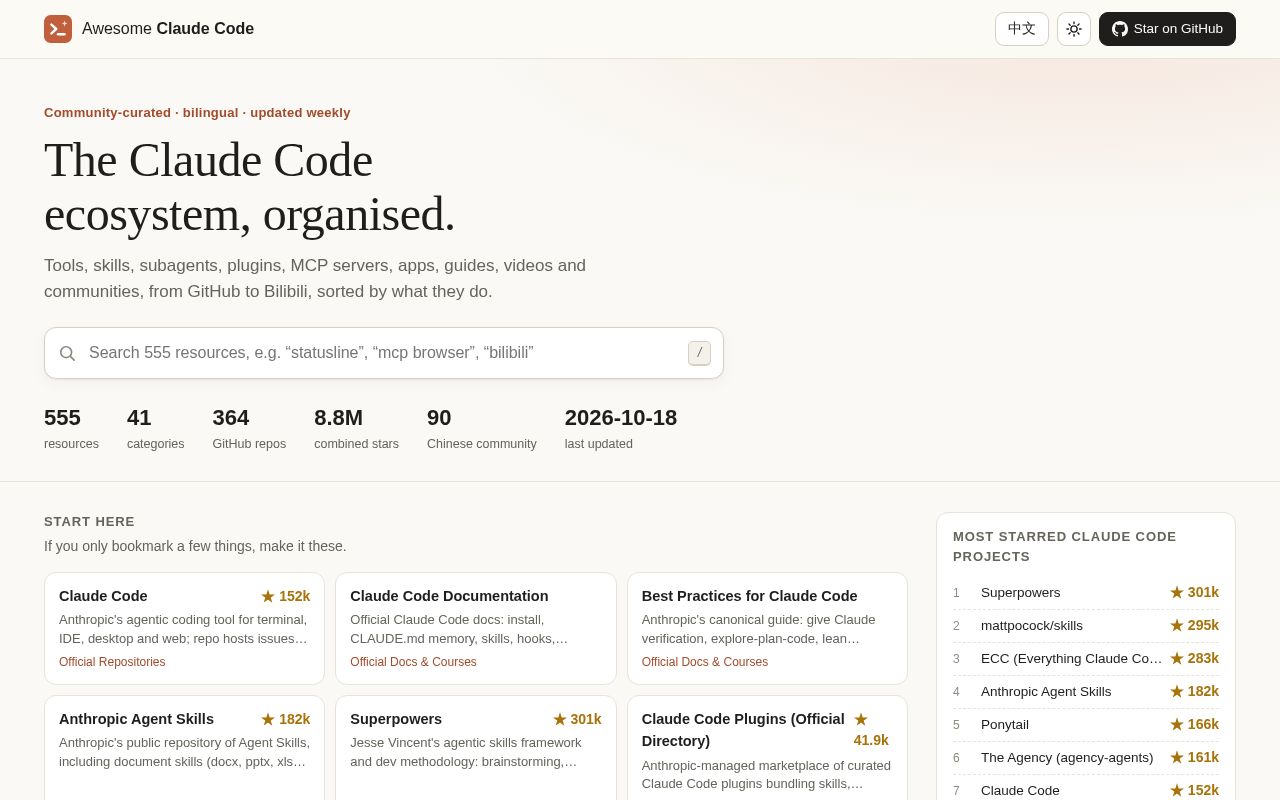Viewport: 1280px width, 800px height.
Task: Click the 166k star count beside Ponytail
Action: pos(1195,725)
